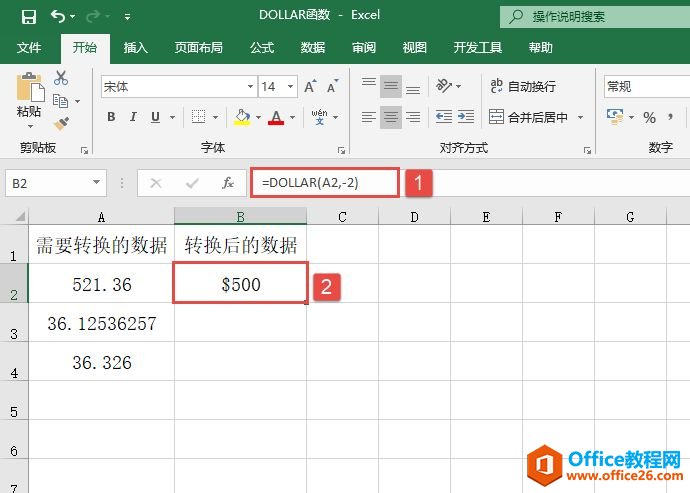
Task: Click the wén phonetic guide icon
Action: pos(319,117)
